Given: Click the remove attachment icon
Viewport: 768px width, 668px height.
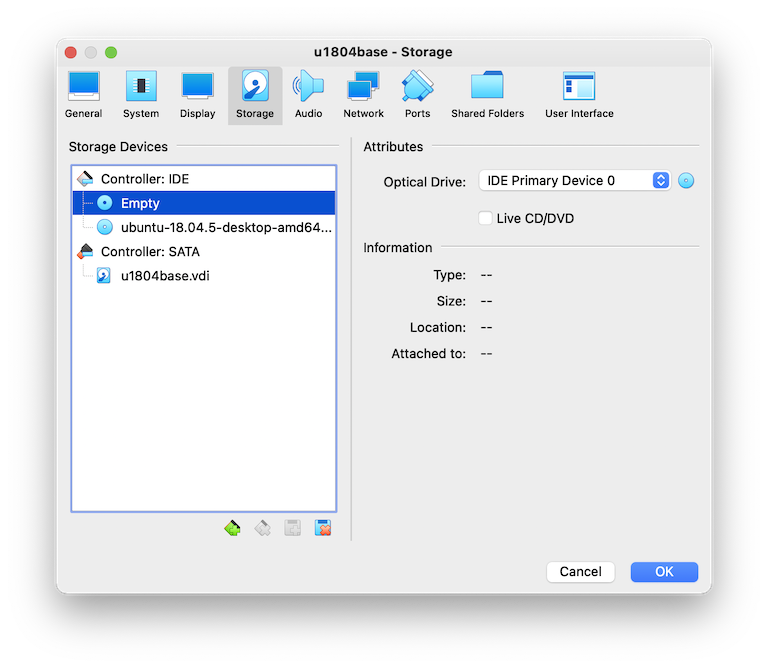Looking at the screenshot, I should [323, 528].
